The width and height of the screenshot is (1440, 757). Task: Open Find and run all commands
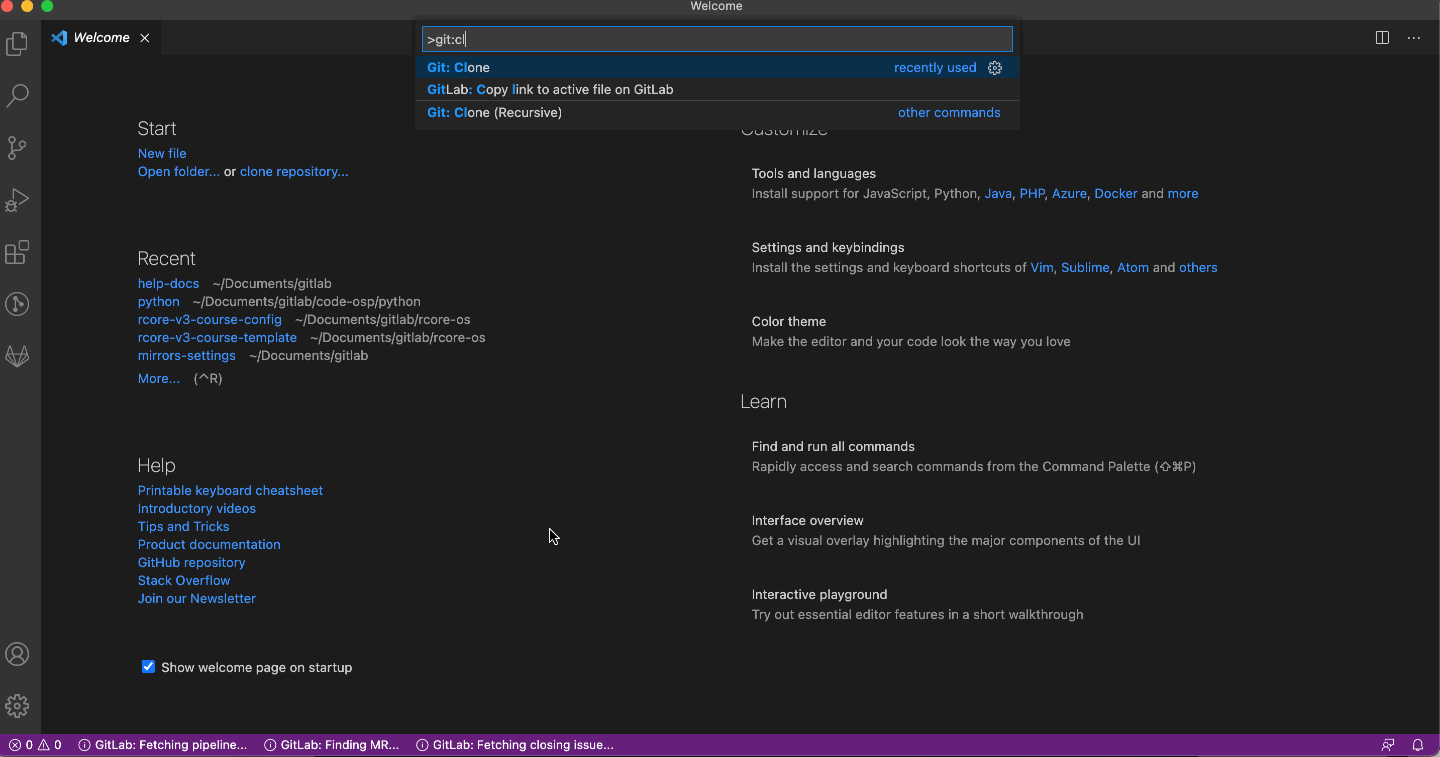coord(833,447)
